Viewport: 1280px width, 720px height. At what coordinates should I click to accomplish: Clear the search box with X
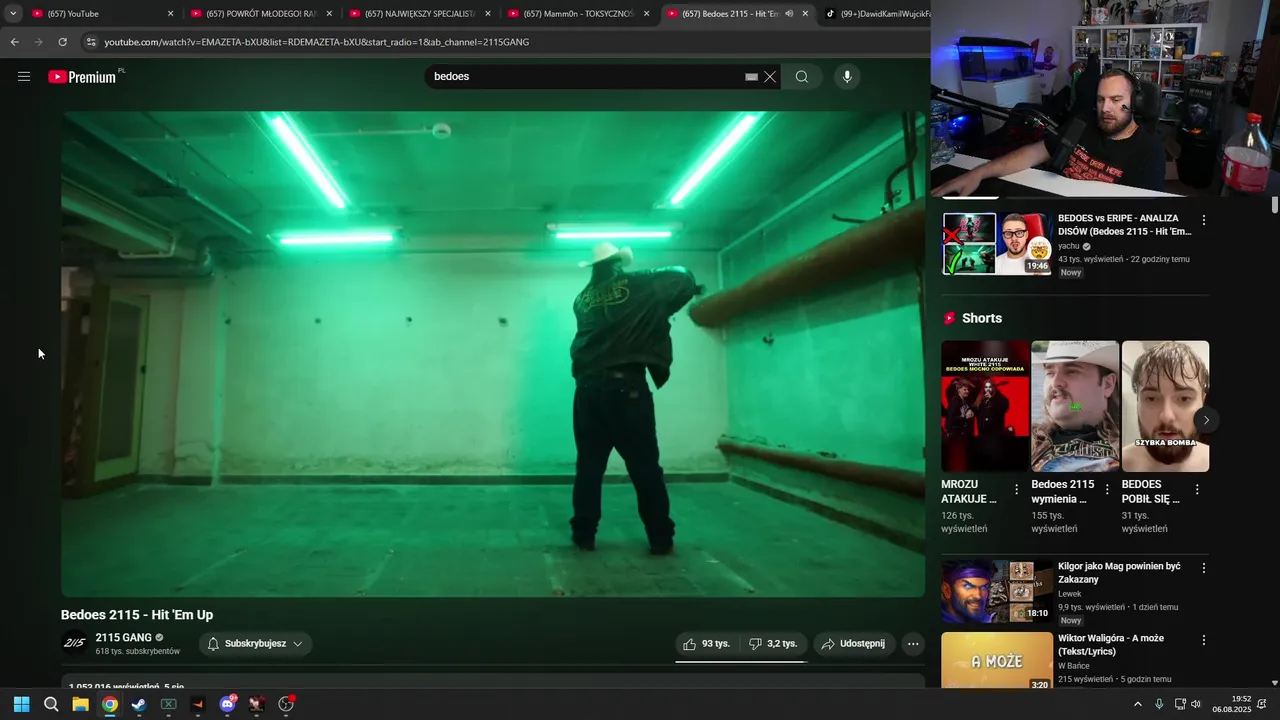(770, 77)
